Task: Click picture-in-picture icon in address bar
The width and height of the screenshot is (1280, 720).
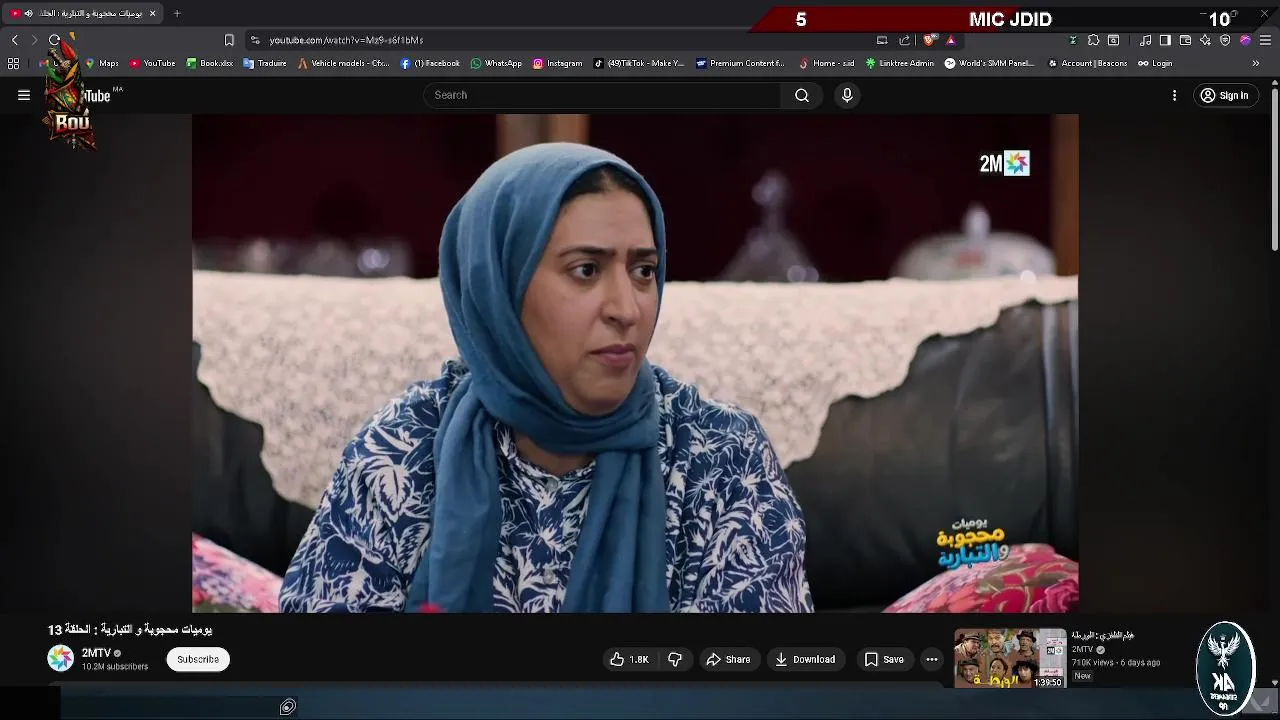Action: (x=882, y=40)
